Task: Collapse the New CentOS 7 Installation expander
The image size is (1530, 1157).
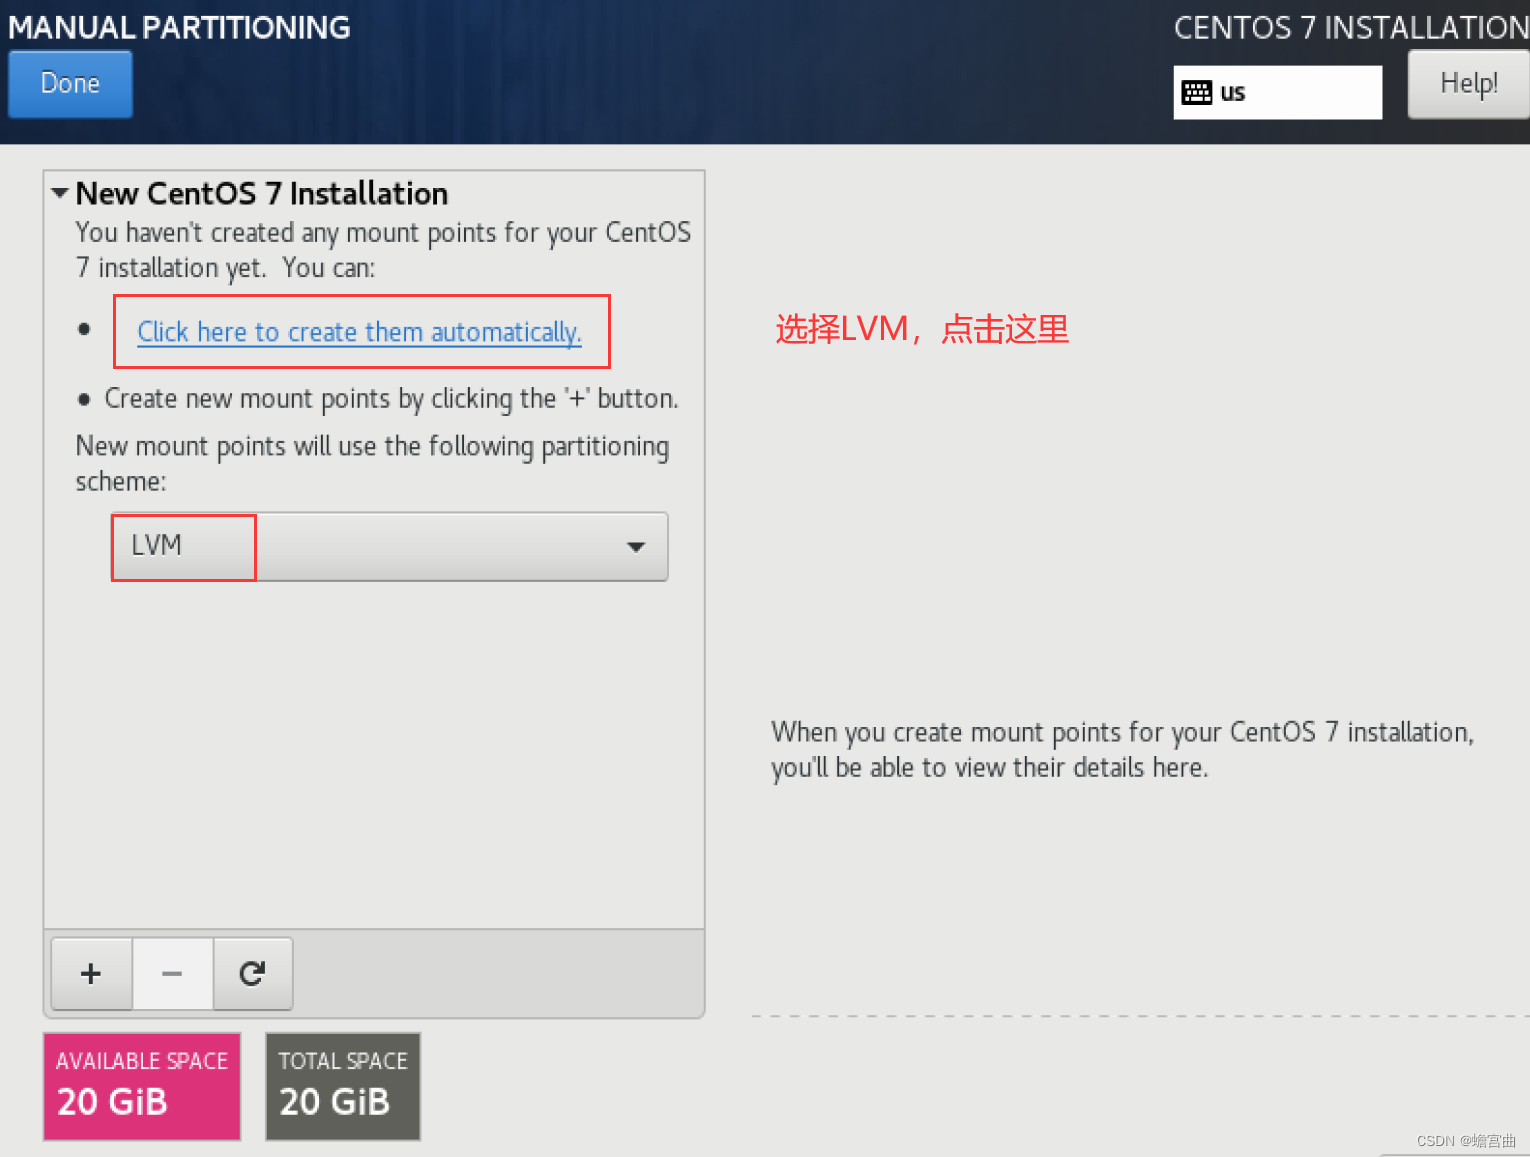Action: coord(60,193)
